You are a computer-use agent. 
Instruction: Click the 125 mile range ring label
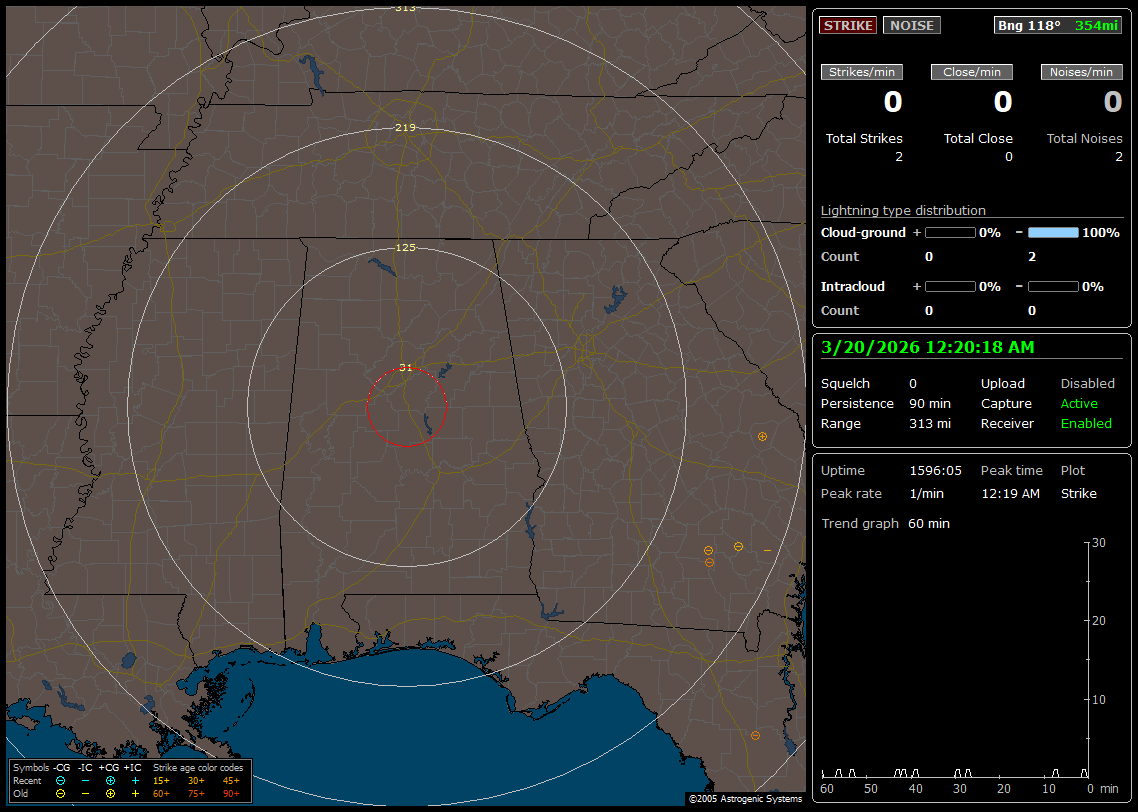(406, 247)
